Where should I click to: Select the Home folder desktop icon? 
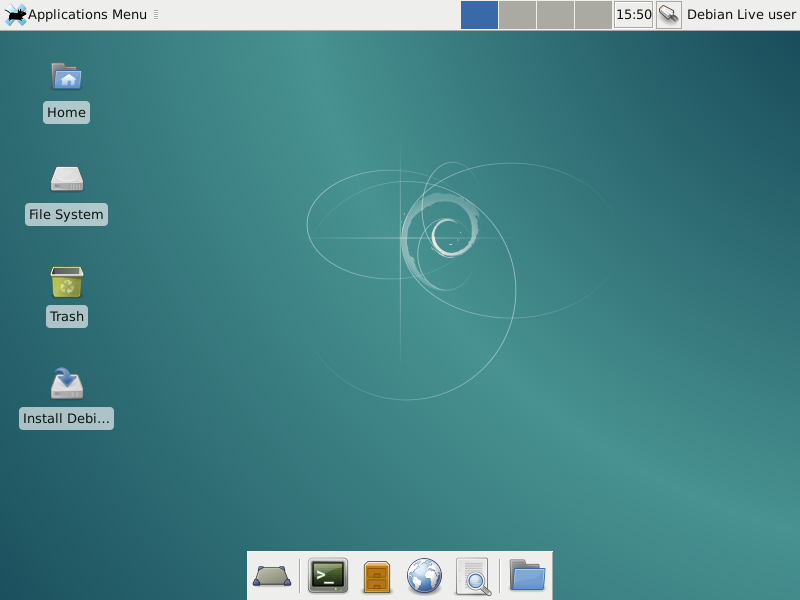coord(67,77)
